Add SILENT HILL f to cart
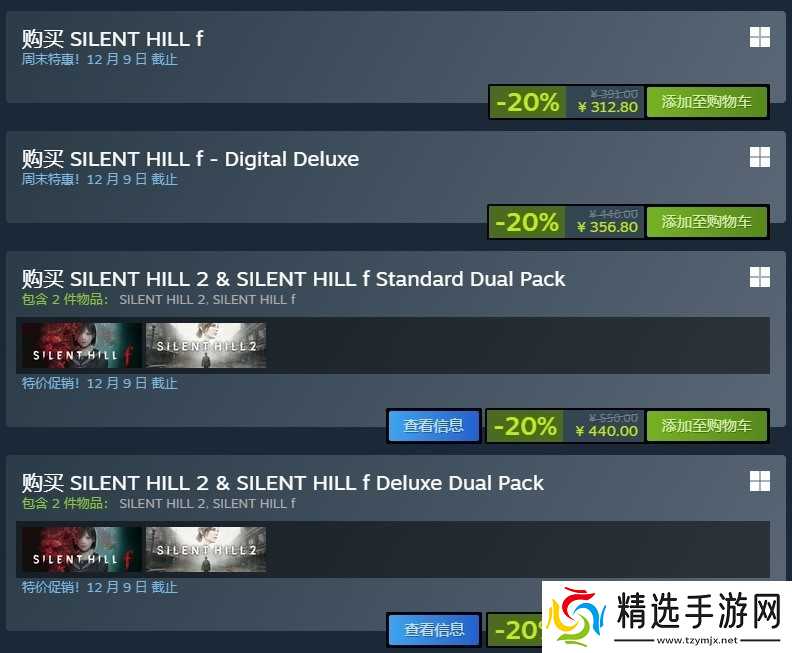Screen dimensions: 792x653 (707, 102)
